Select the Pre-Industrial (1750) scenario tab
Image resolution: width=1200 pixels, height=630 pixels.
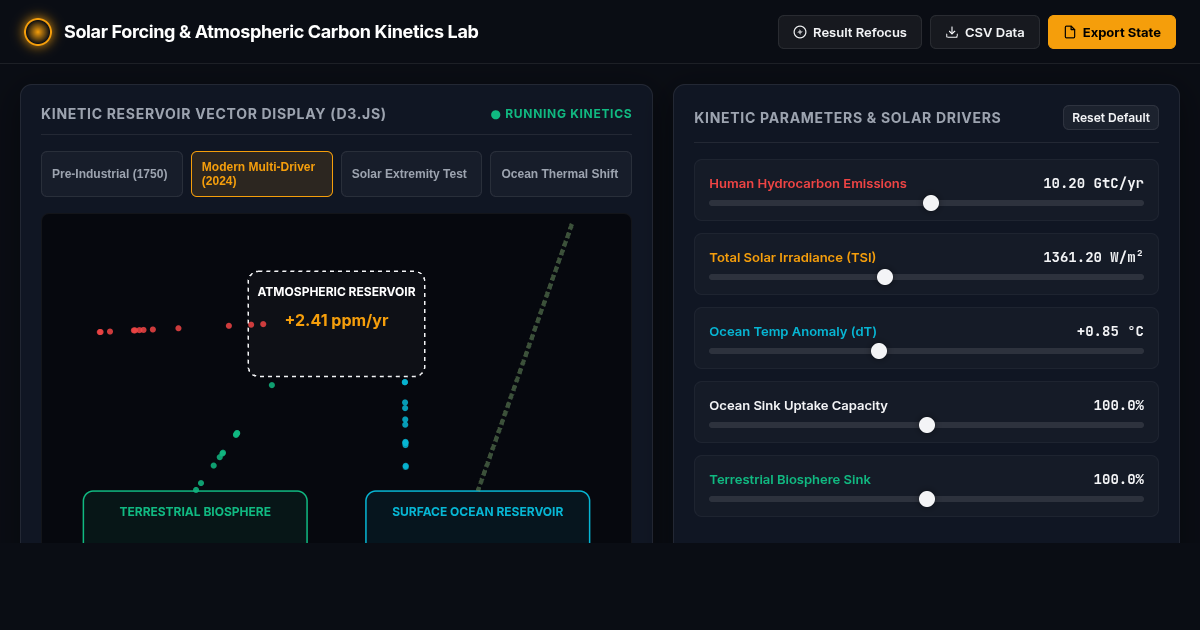click(x=112, y=174)
